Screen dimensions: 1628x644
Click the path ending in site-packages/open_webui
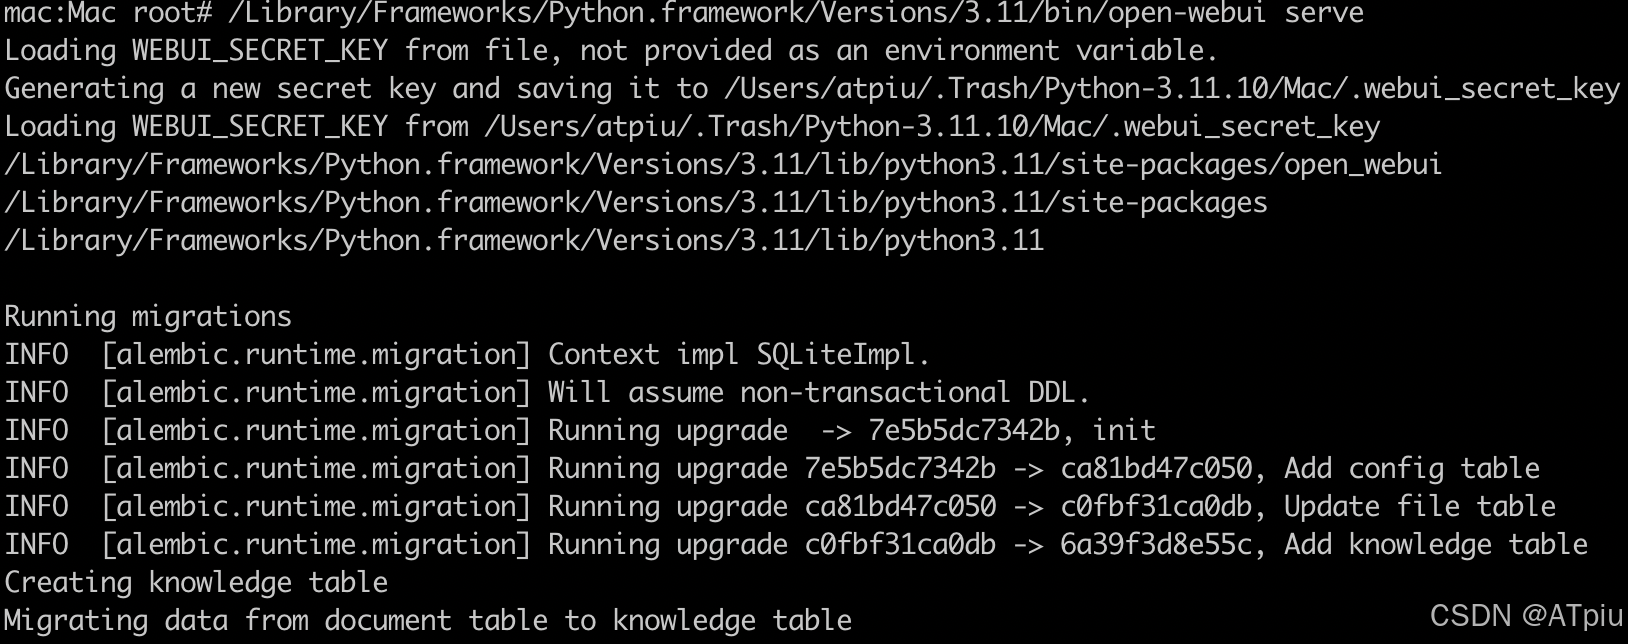pos(723,165)
